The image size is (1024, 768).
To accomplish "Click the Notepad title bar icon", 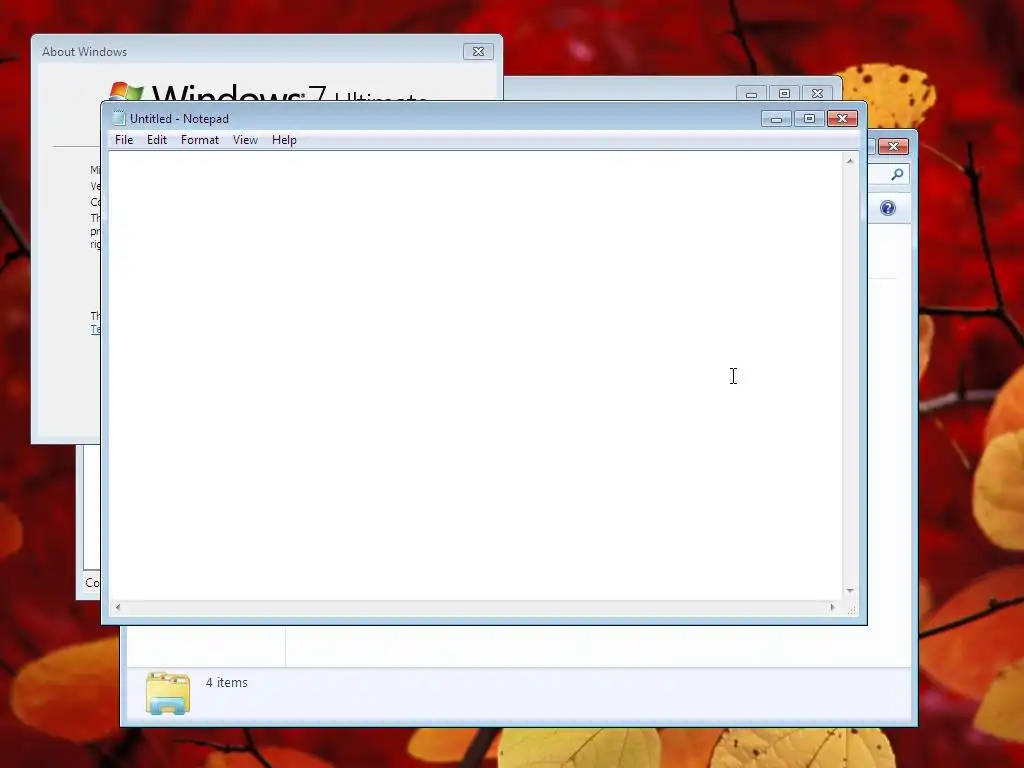I will click(118, 118).
